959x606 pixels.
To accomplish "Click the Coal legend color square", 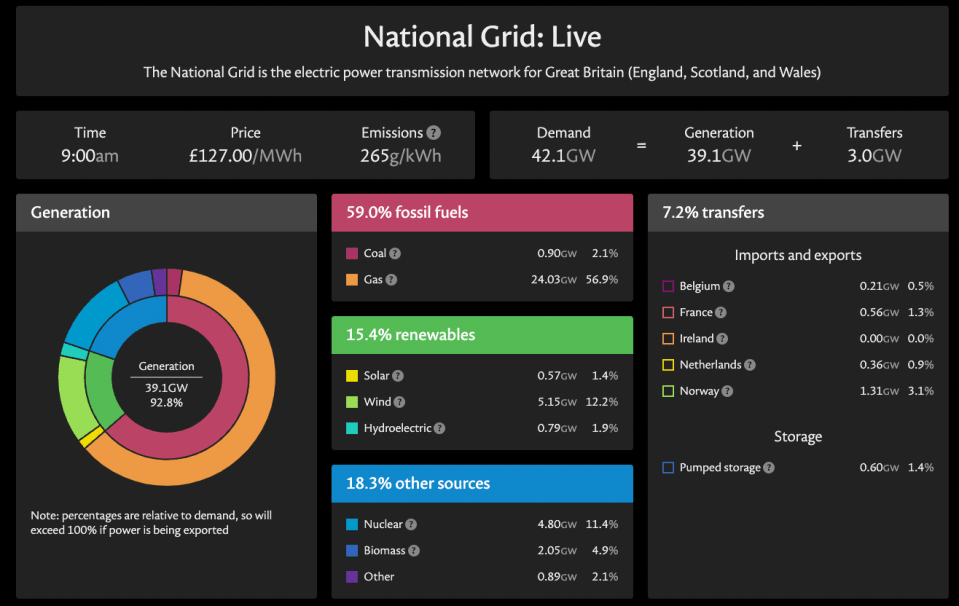I will pyautogui.click(x=352, y=253).
